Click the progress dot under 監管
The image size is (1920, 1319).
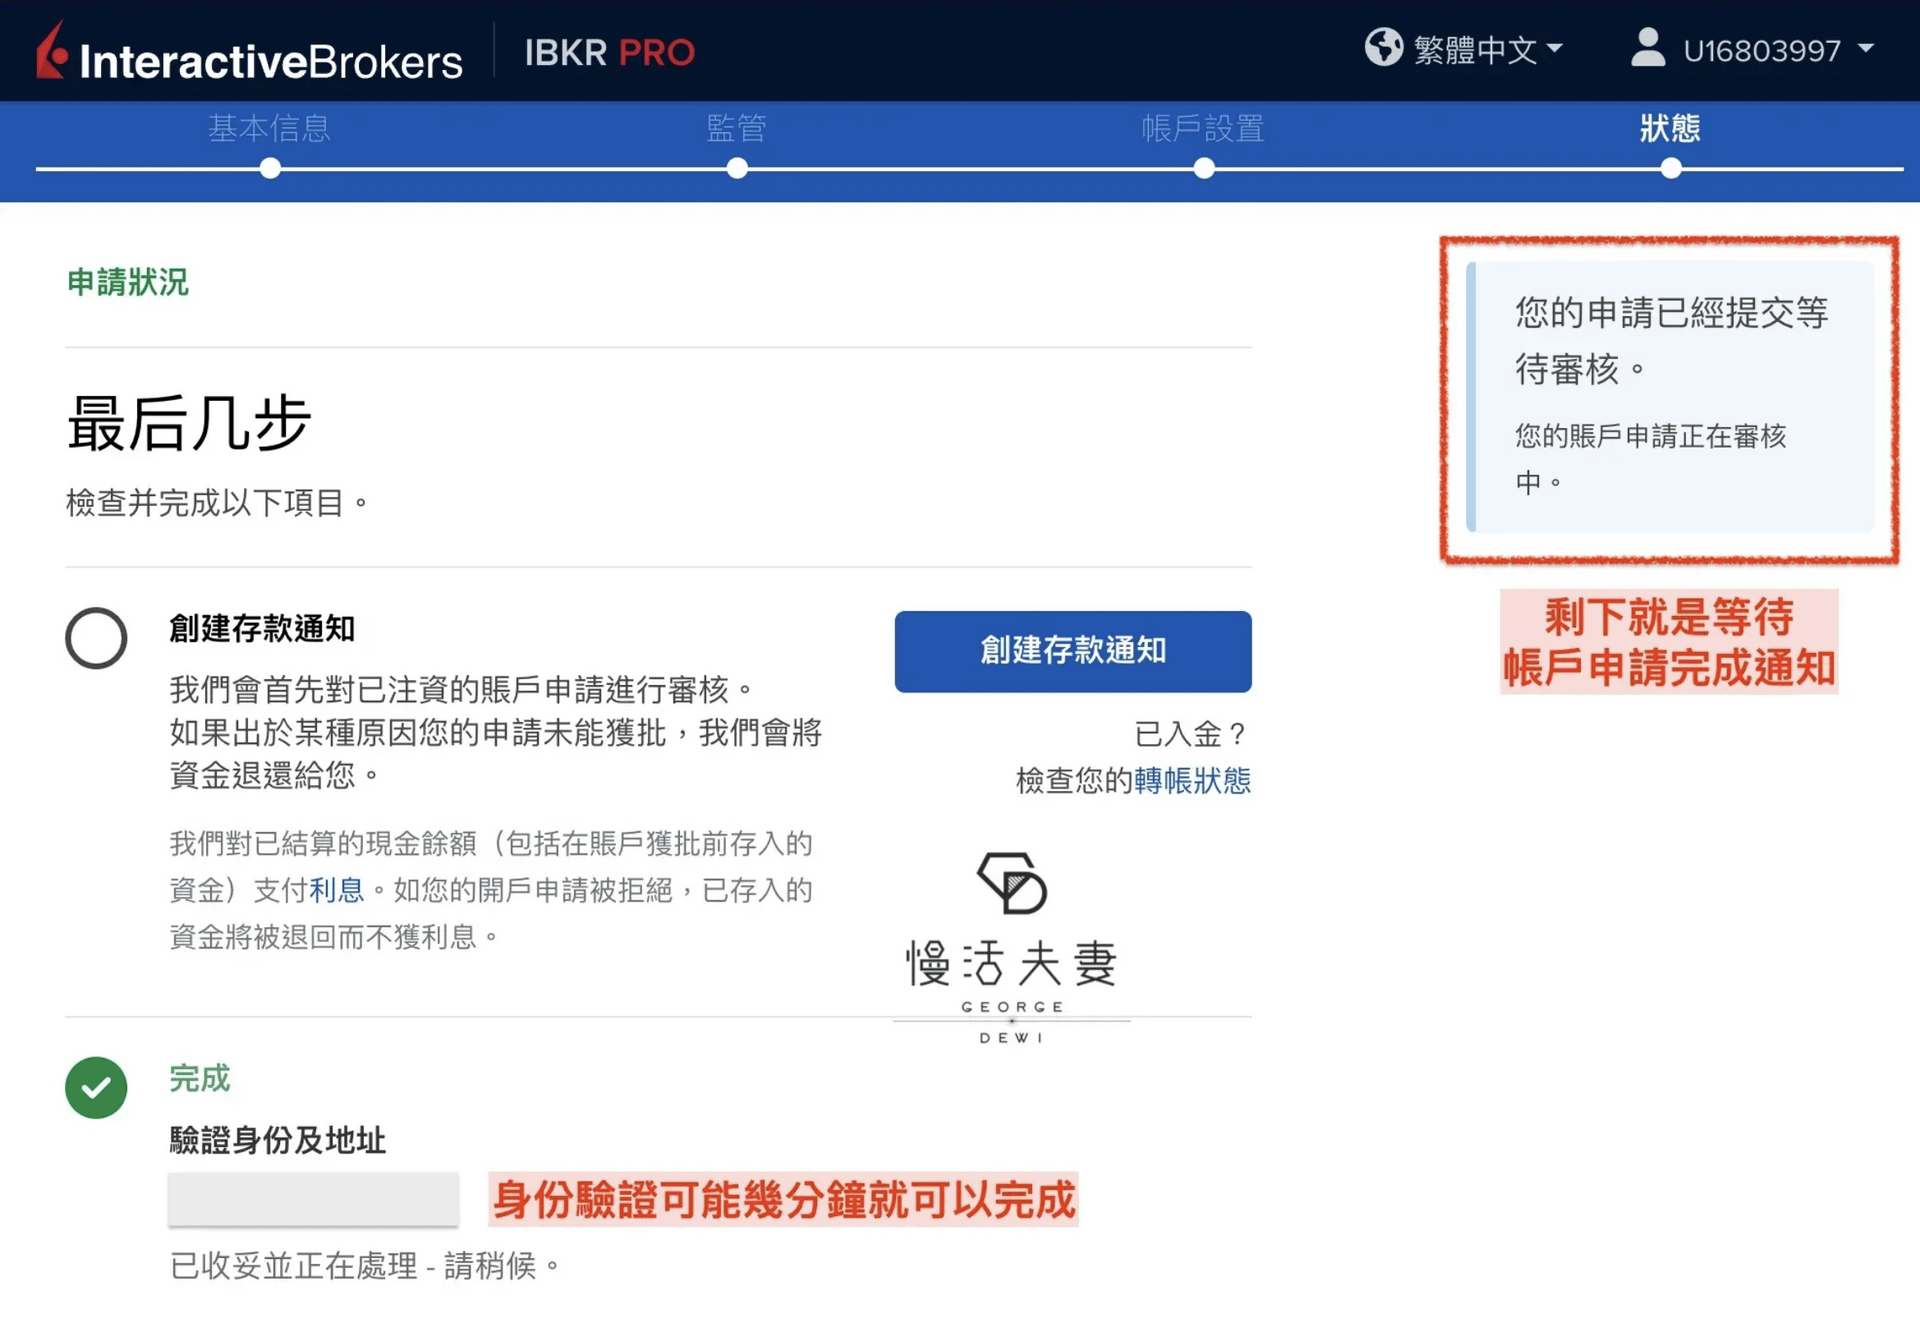click(x=737, y=168)
